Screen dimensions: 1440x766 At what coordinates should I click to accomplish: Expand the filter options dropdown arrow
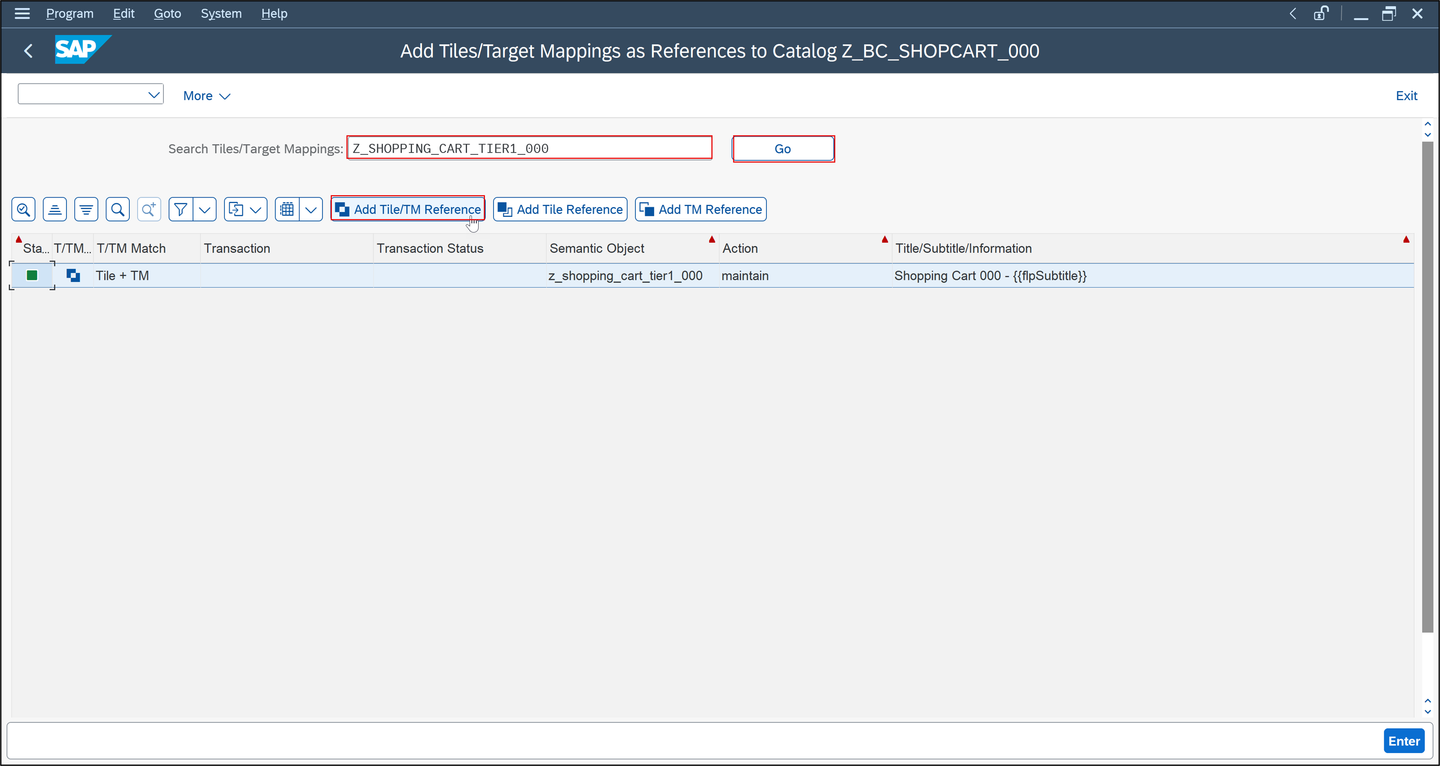[205, 209]
